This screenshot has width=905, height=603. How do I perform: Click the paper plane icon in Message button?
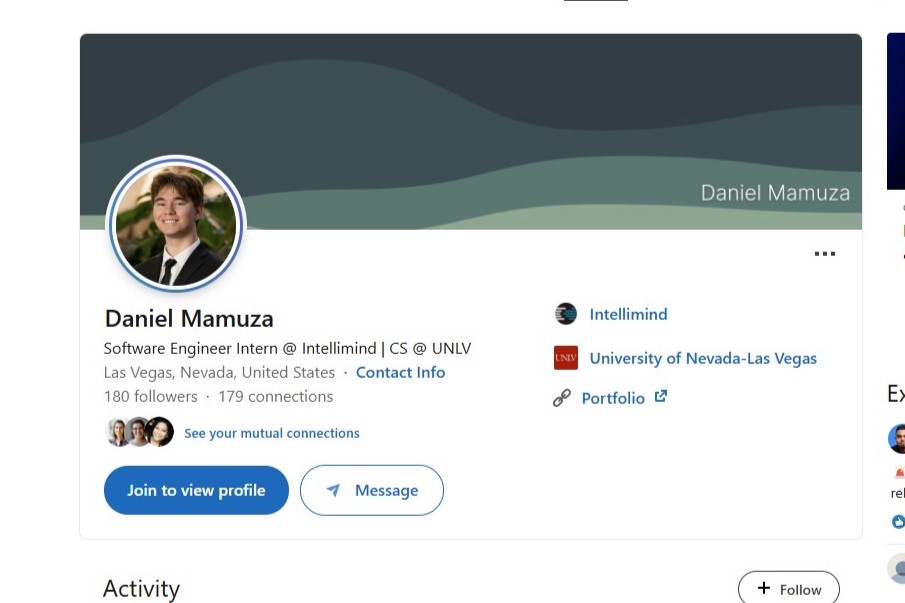click(x=333, y=490)
